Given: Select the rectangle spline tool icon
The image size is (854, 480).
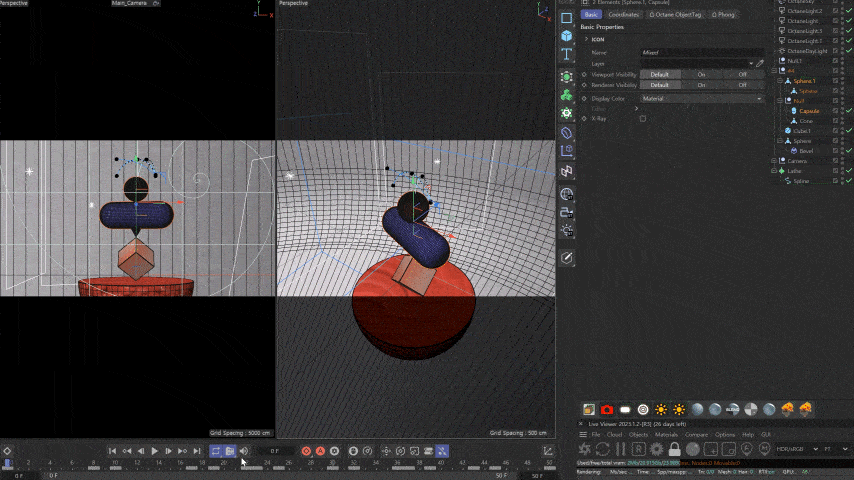Looking at the screenshot, I should [566, 18].
